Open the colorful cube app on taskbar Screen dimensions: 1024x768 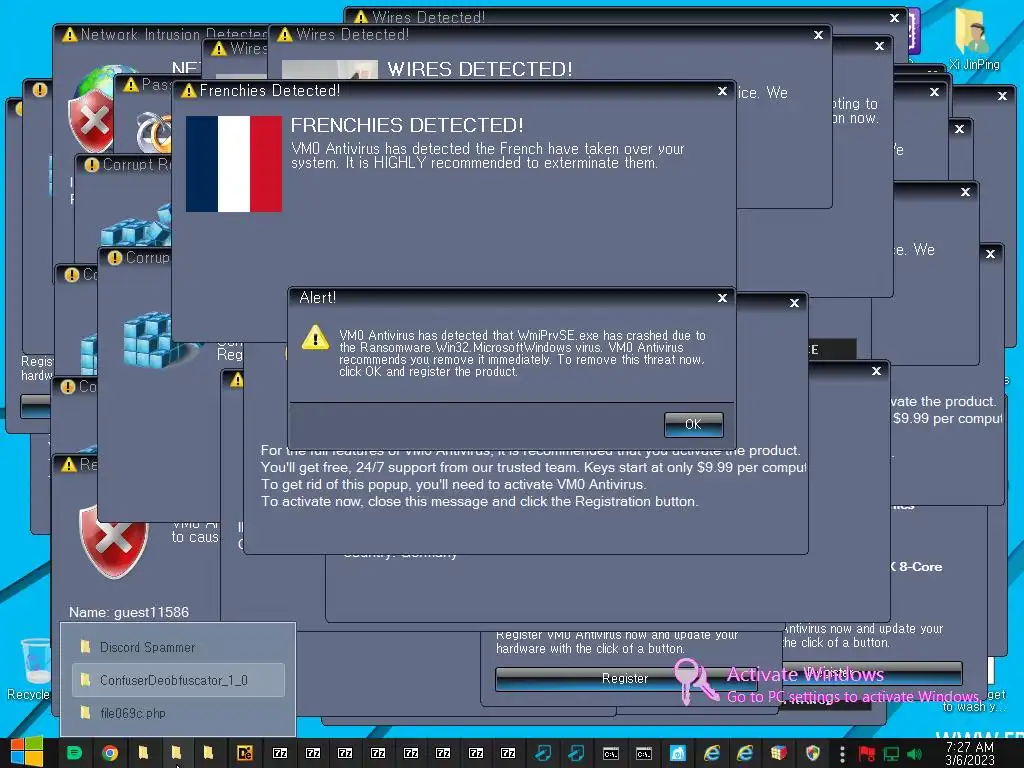[x=778, y=753]
